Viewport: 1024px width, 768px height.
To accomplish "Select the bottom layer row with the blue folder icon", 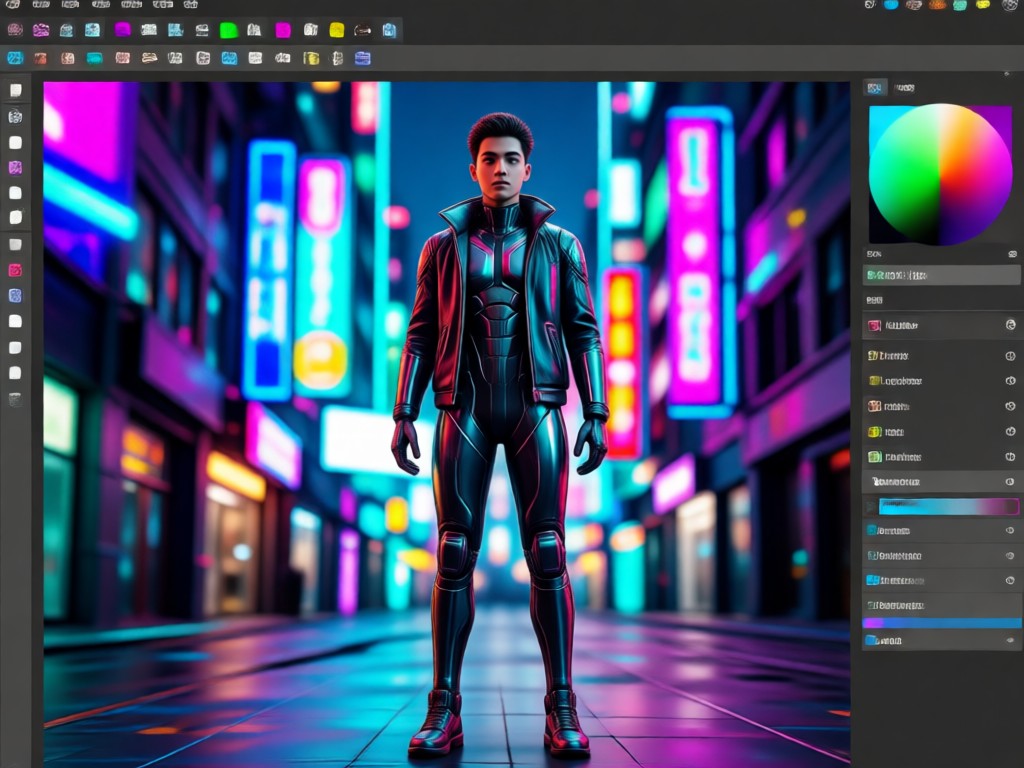I will pyautogui.click(x=941, y=641).
